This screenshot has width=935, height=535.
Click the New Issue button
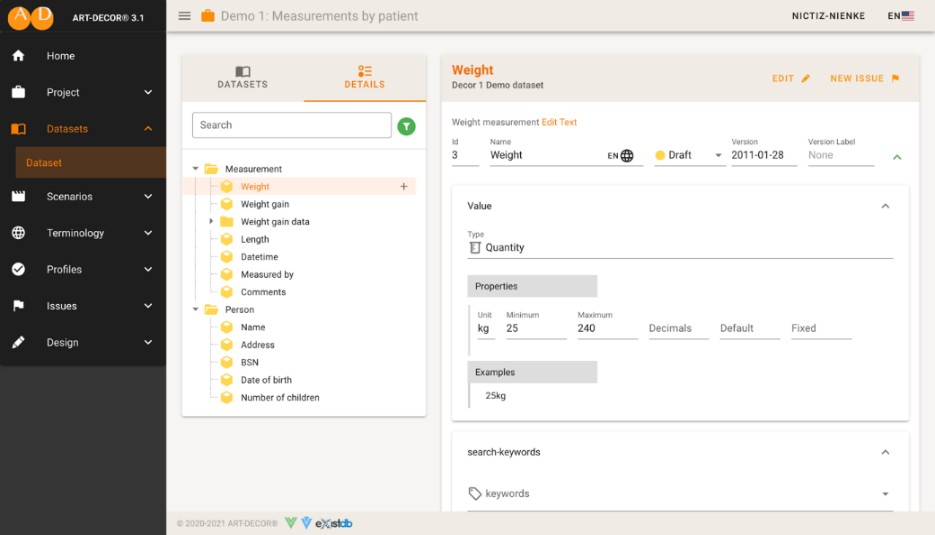pos(865,78)
